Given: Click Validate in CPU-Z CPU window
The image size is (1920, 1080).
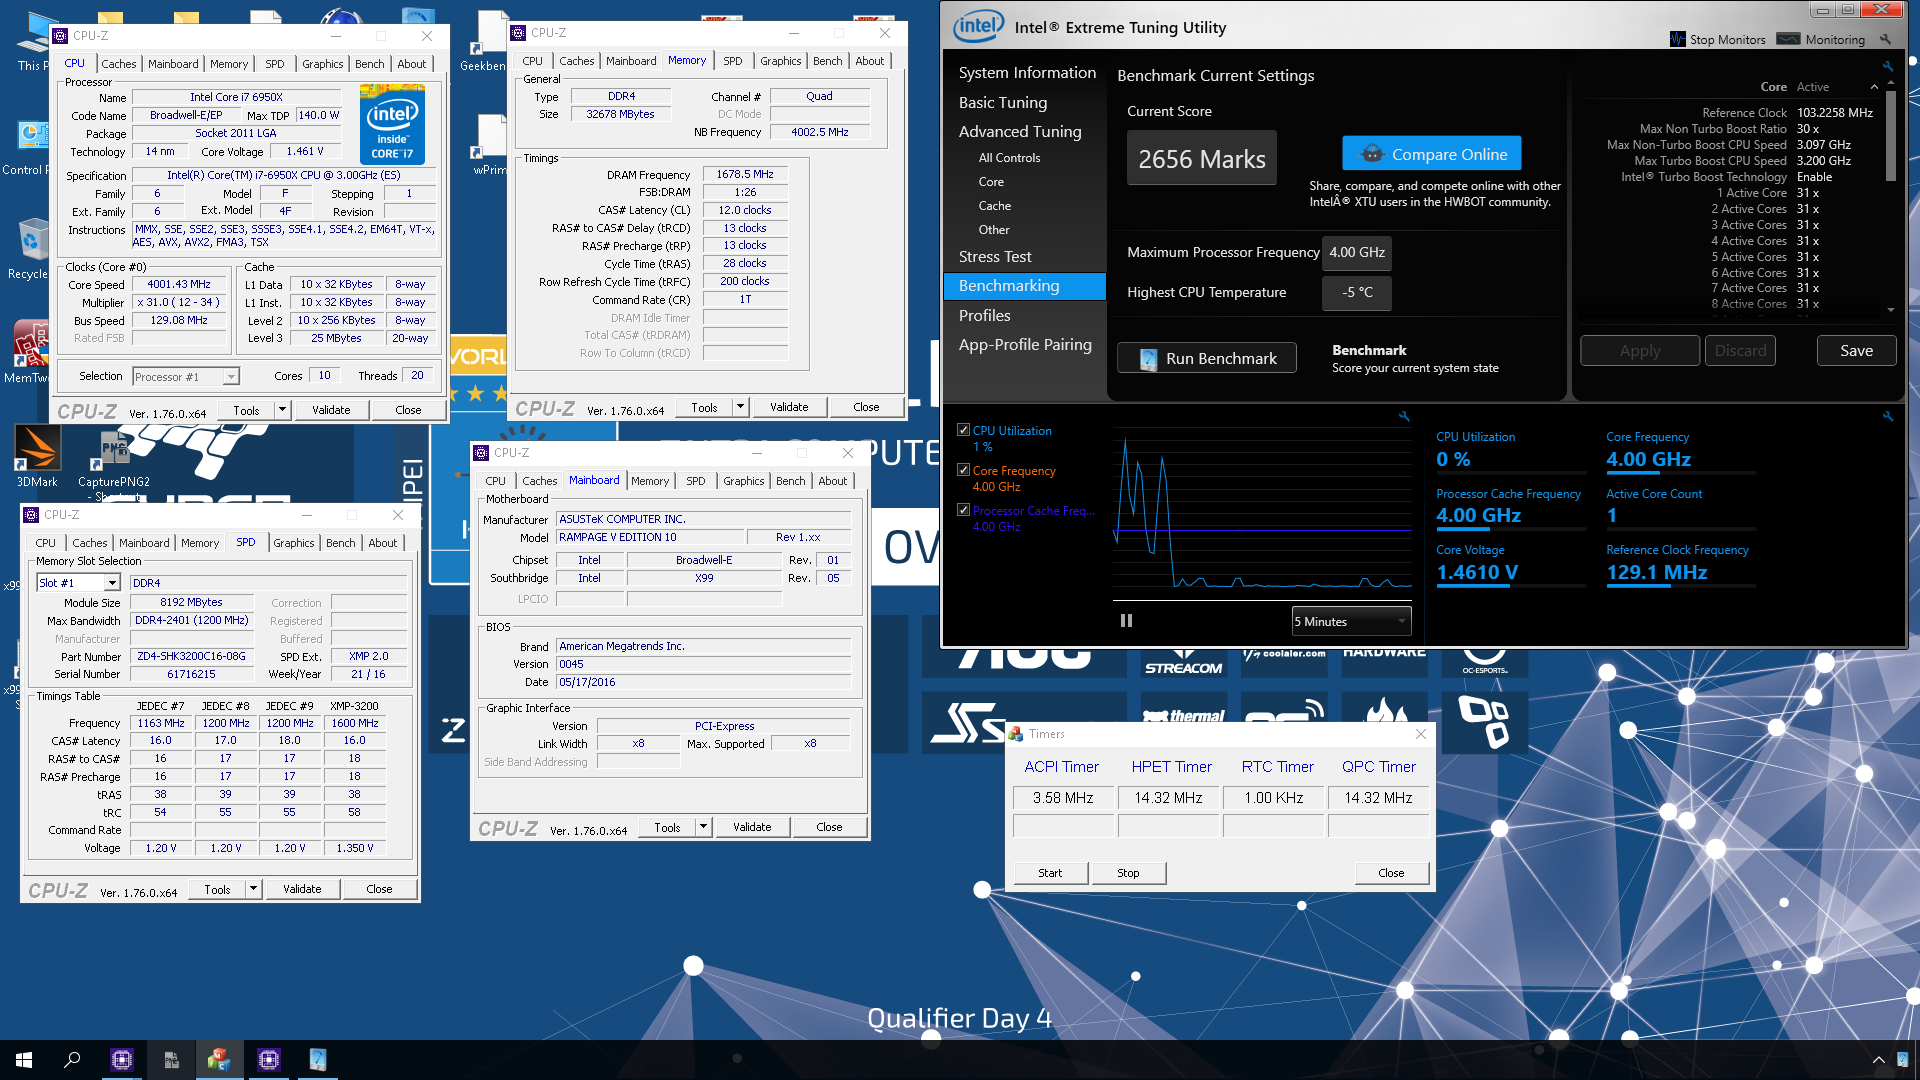Looking at the screenshot, I should click(331, 410).
